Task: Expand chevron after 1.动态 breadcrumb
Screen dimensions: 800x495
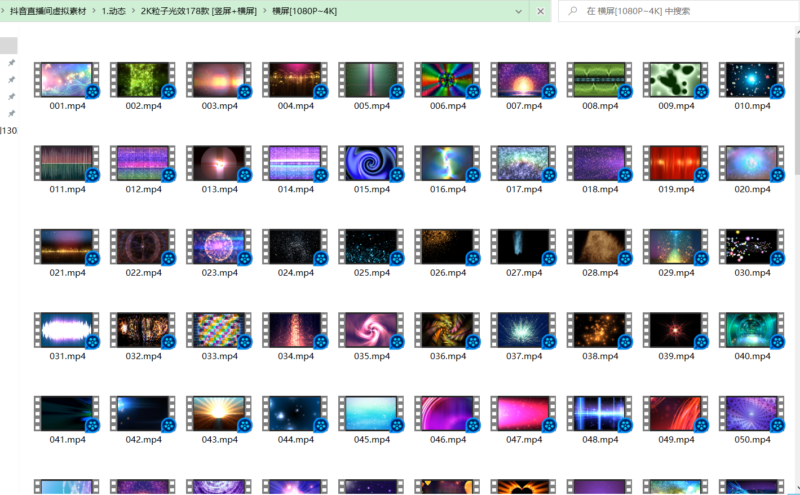Action: [x=132, y=11]
